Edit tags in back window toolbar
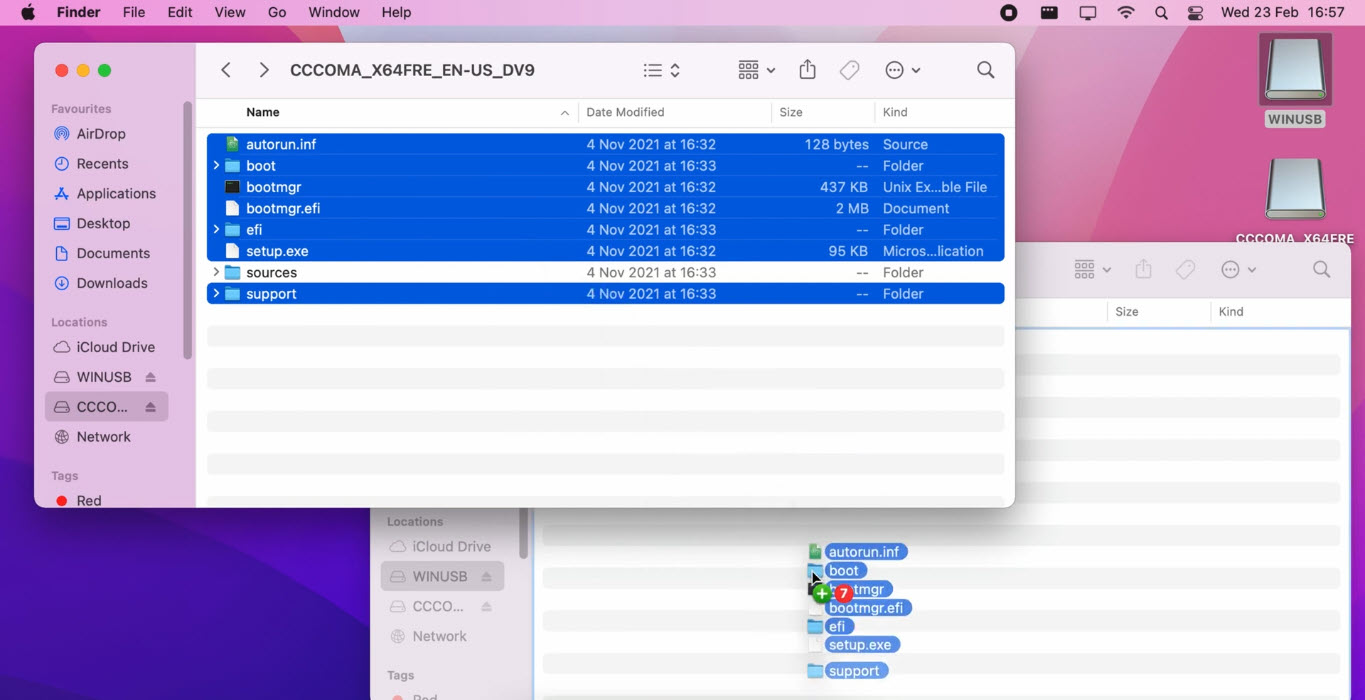 point(1185,270)
